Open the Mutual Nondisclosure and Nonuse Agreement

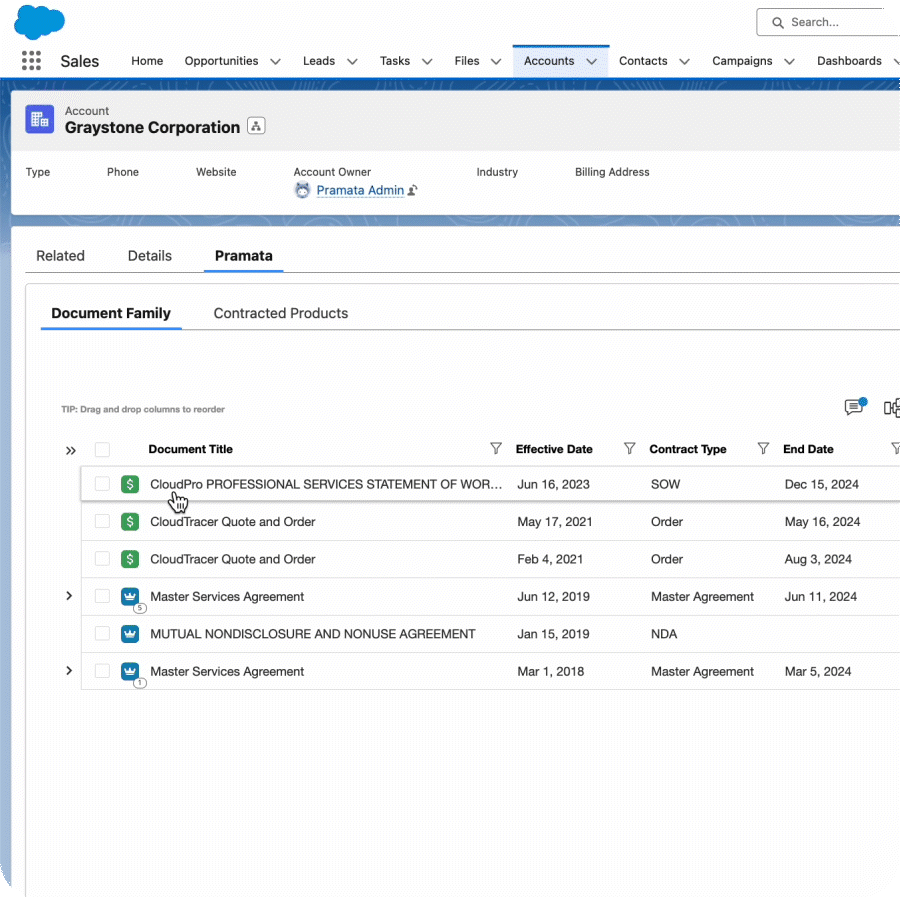(313, 634)
